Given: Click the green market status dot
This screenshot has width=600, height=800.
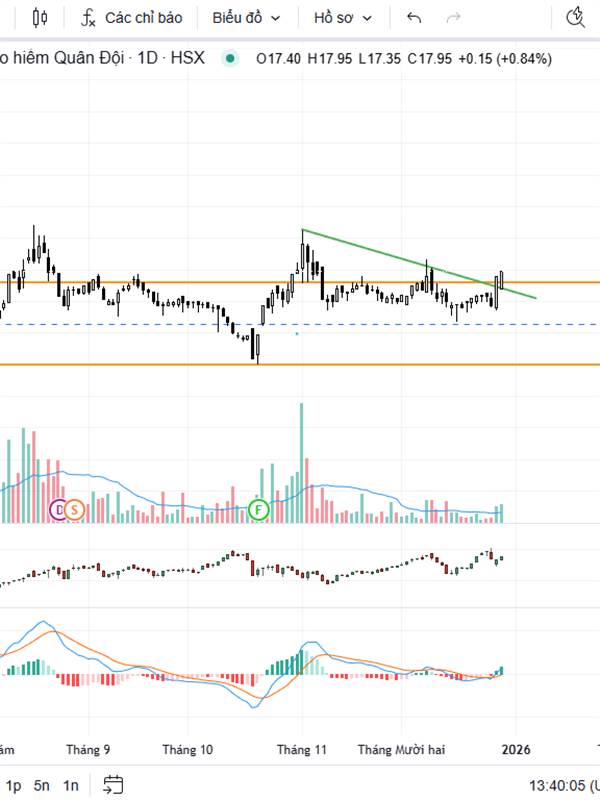Looking at the screenshot, I should 230,59.
